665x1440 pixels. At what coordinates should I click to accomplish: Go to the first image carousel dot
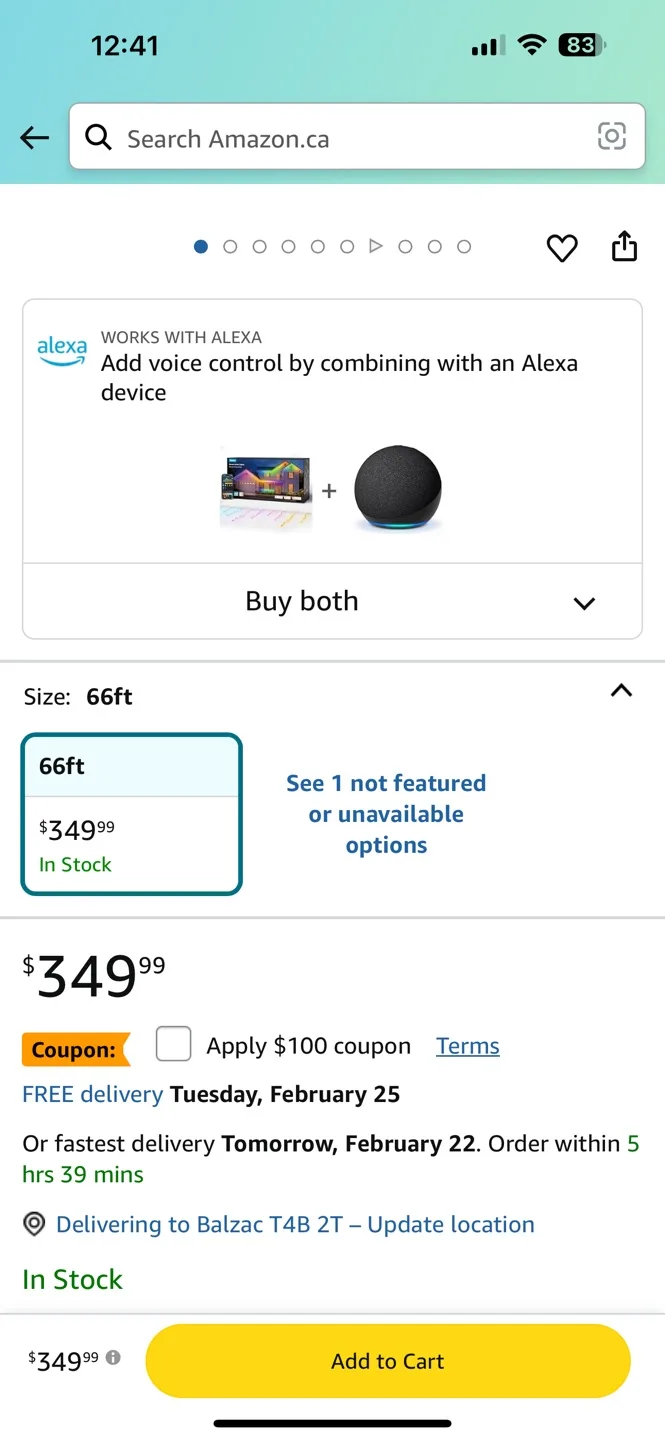pos(201,246)
